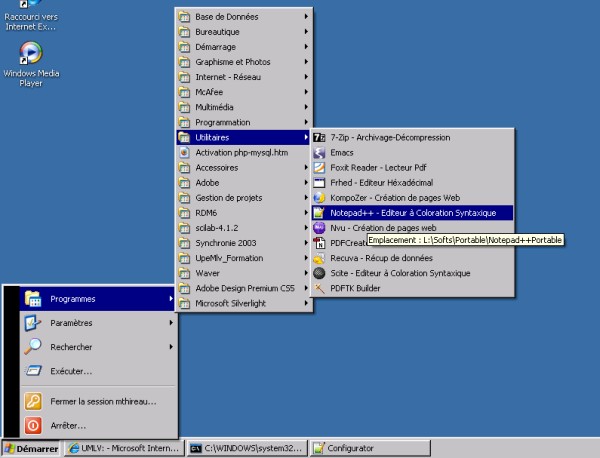Image resolution: width=600 pixels, height=458 pixels.
Task: Click the 7-Zip icon in Utilitaires submenu
Action: (x=320, y=137)
